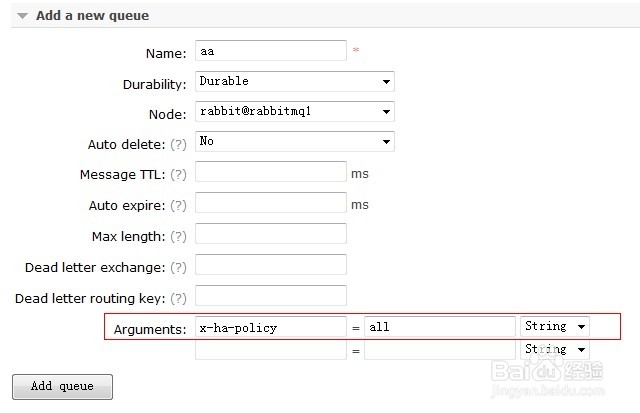
Task: Click the Message TTL help (?) icon
Action: point(178,174)
